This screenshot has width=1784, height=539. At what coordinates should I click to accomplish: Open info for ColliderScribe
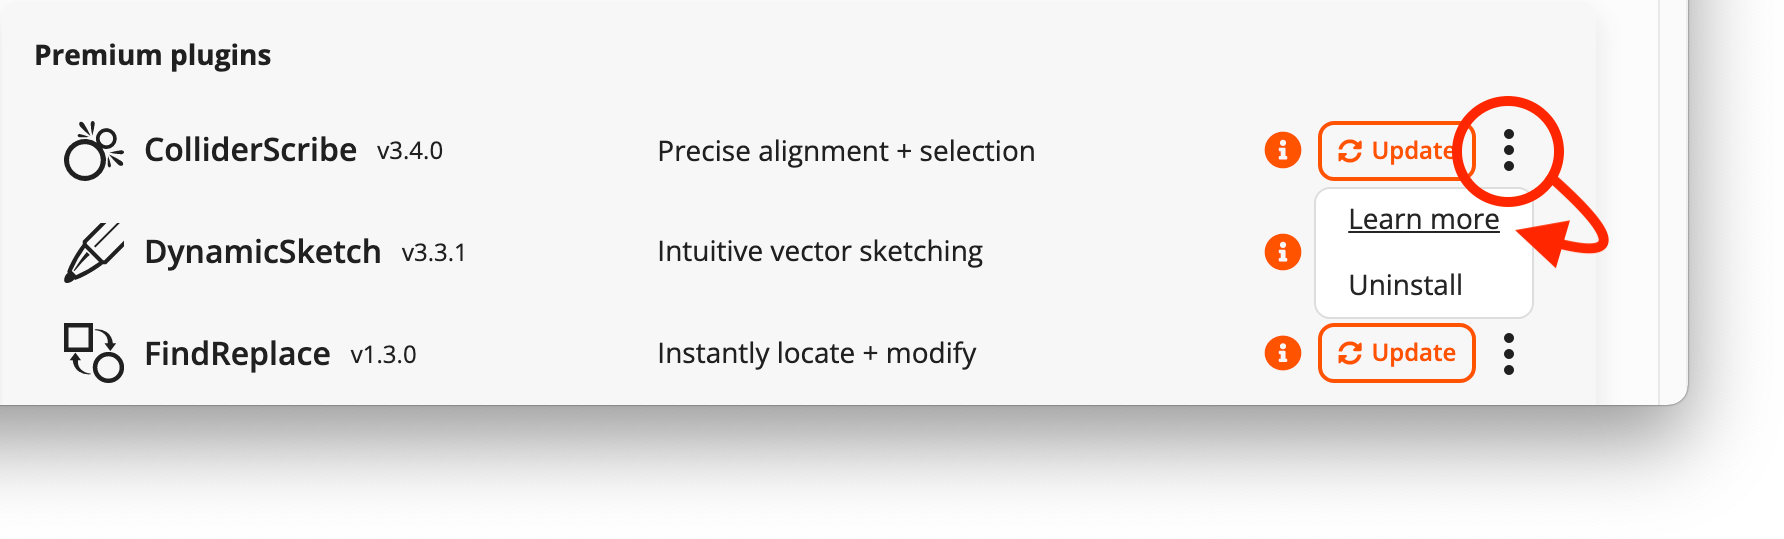(1282, 151)
